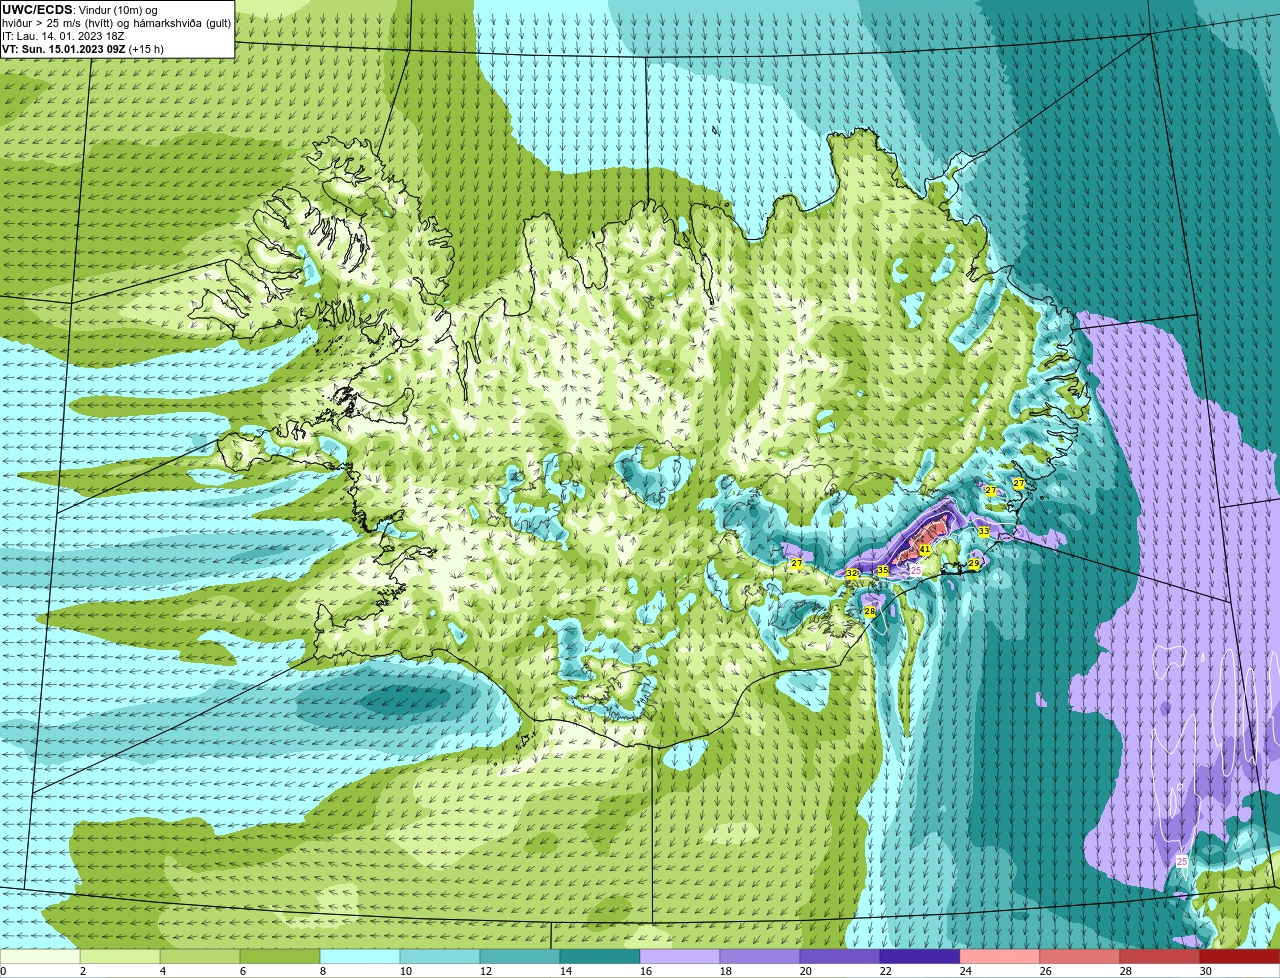The height and width of the screenshot is (978, 1280).
Task: Click the yellow gust label 35
Action: [883, 570]
